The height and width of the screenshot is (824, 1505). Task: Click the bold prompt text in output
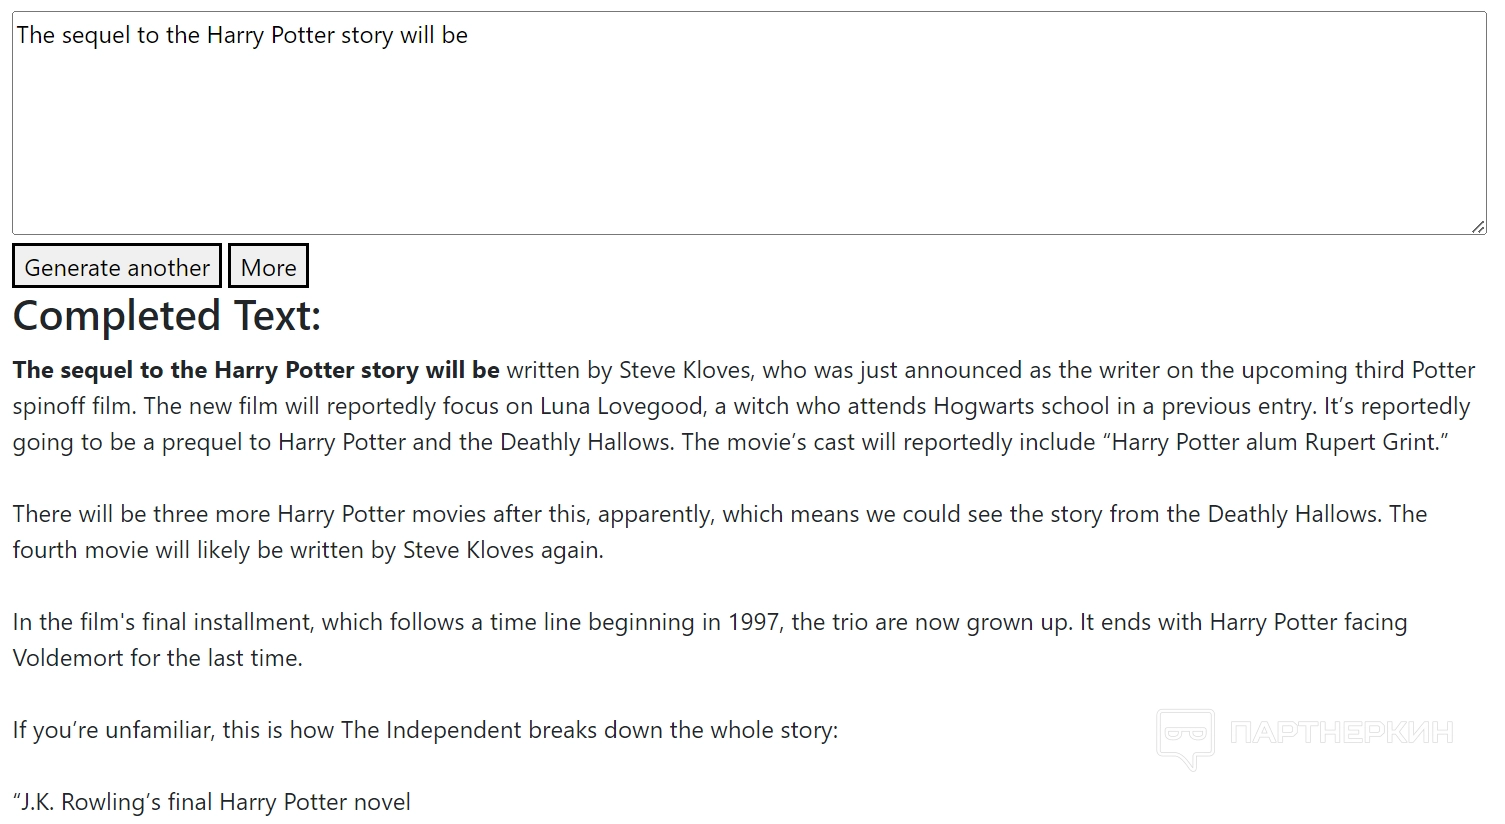(256, 370)
